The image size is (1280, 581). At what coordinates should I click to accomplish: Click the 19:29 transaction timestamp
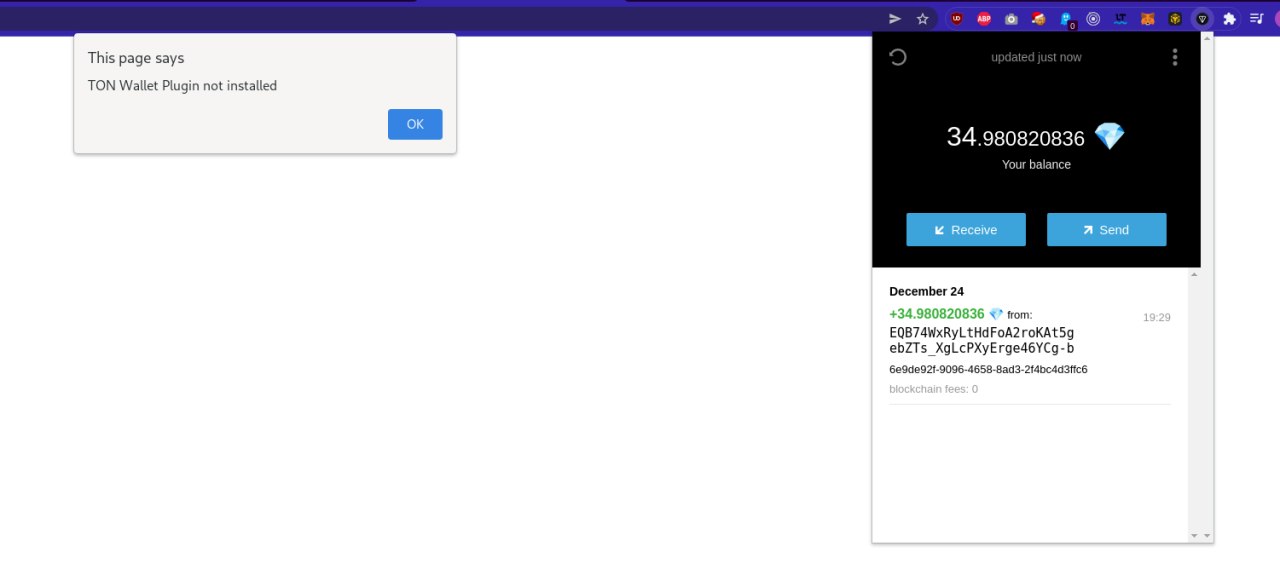[x=1157, y=317]
